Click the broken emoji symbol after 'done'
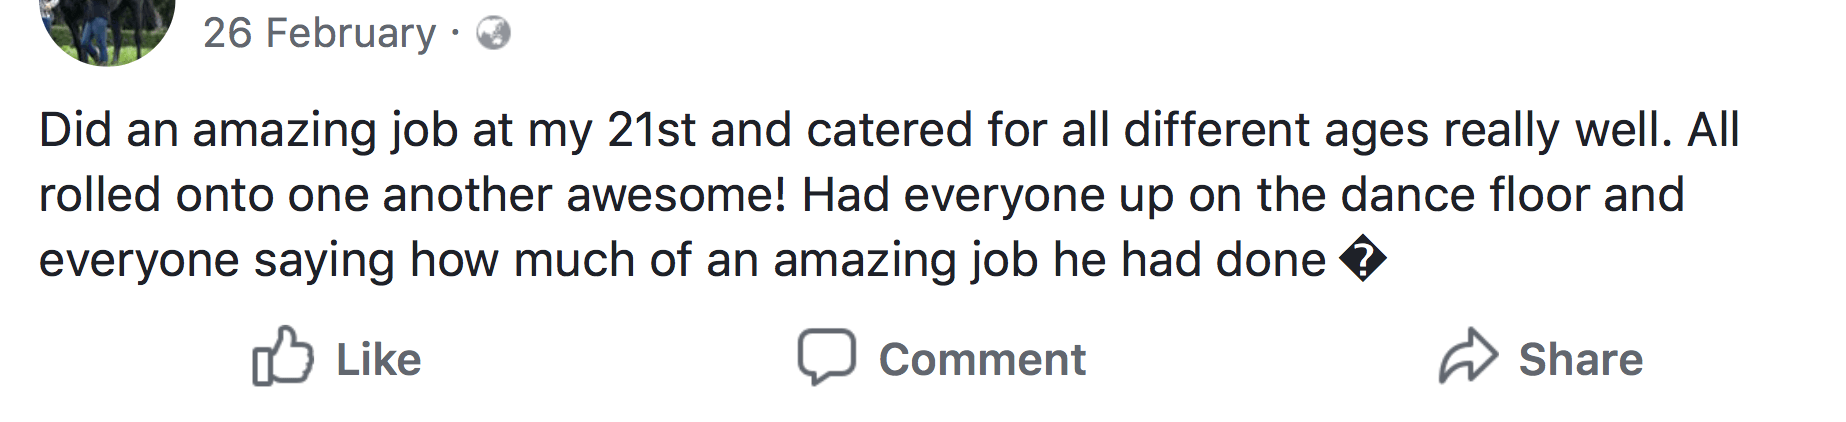1846x422 pixels. pos(1362,261)
